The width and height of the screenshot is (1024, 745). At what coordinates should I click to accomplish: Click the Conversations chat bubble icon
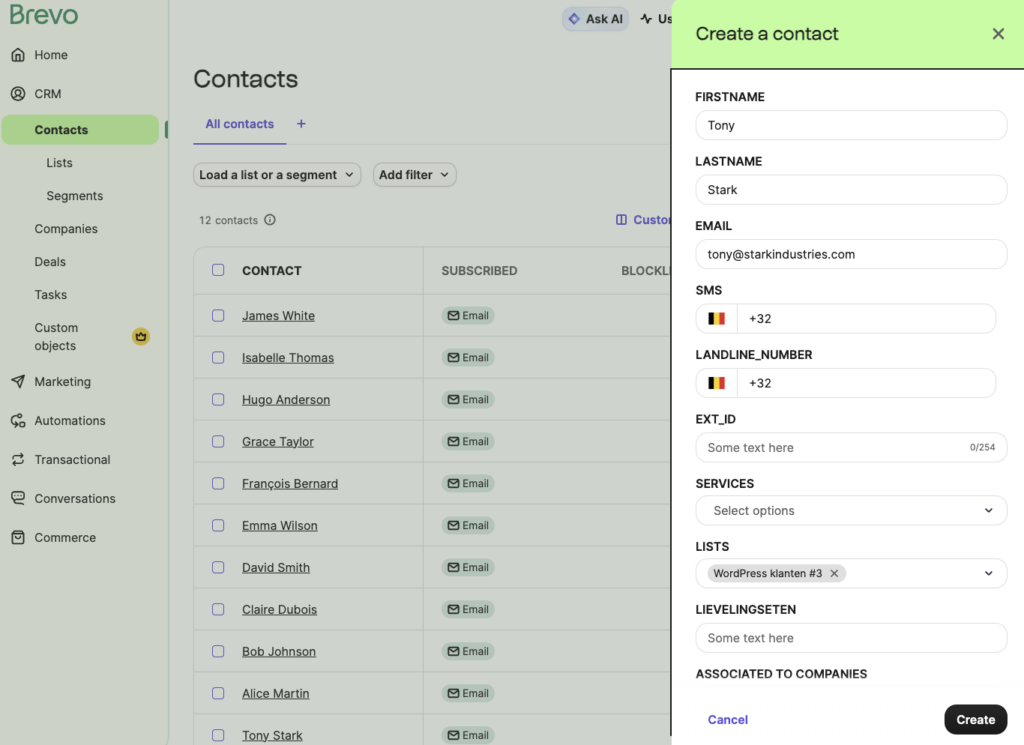click(x=18, y=499)
